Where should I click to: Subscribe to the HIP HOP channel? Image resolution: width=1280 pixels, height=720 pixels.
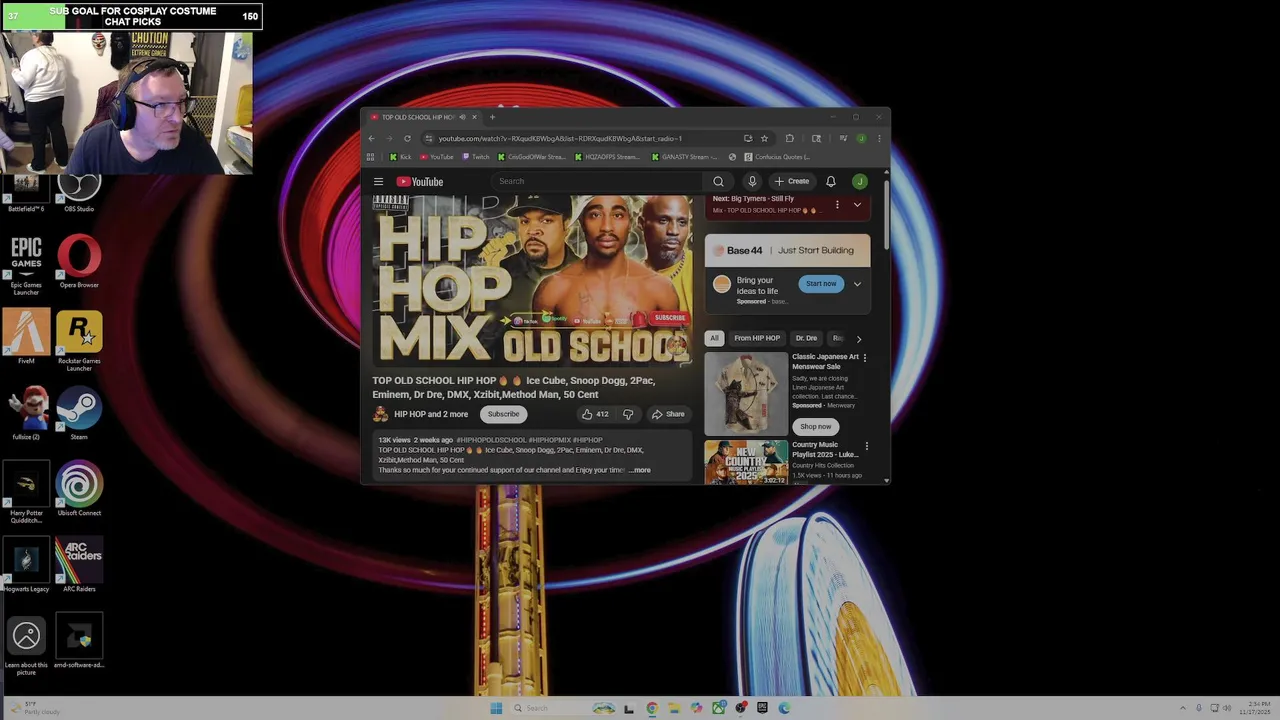click(x=503, y=414)
